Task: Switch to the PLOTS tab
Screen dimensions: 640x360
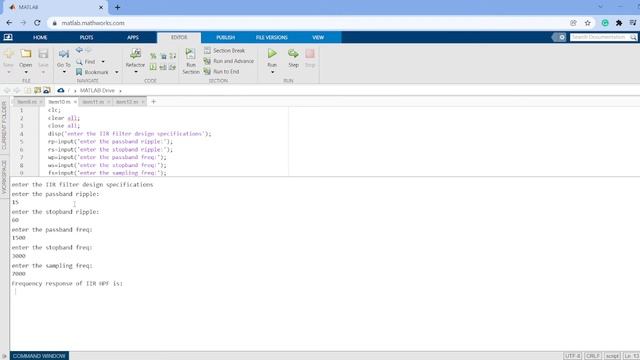Action: pyautogui.click(x=86, y=37)
